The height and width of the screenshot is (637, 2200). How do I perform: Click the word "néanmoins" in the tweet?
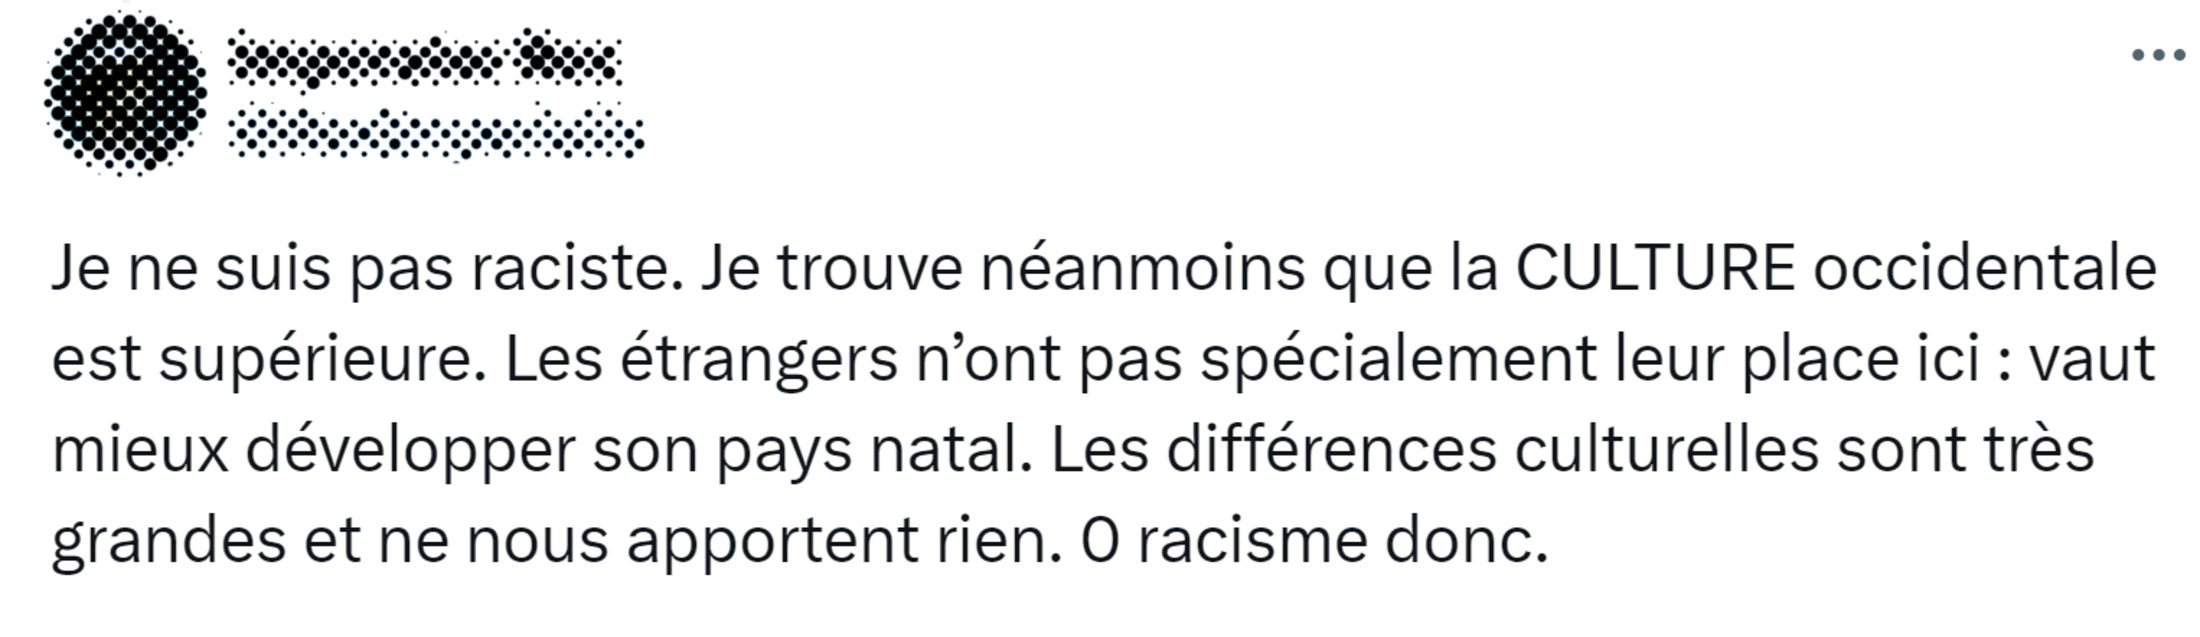[1142, 268]
